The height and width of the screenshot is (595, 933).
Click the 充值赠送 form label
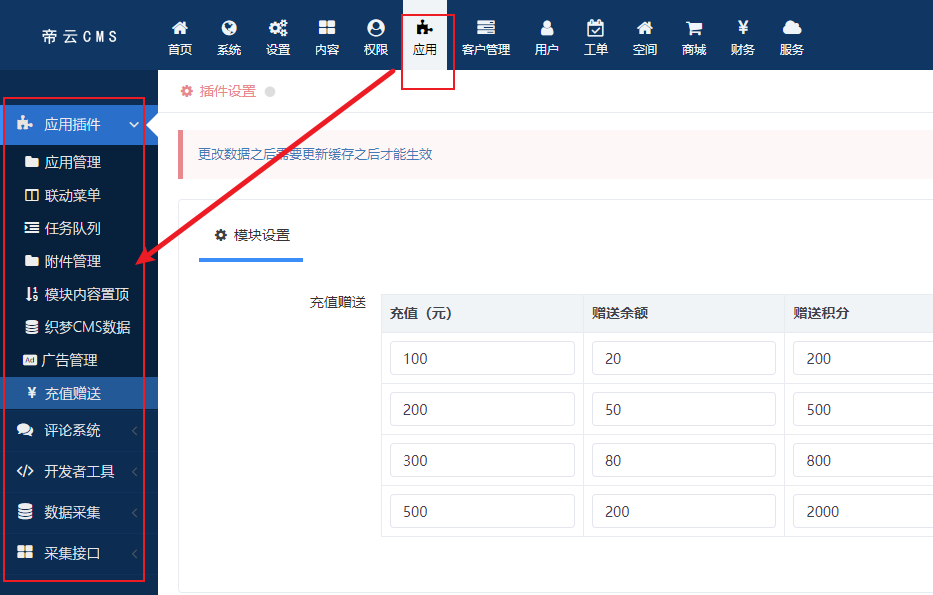[x=337, y=302]
